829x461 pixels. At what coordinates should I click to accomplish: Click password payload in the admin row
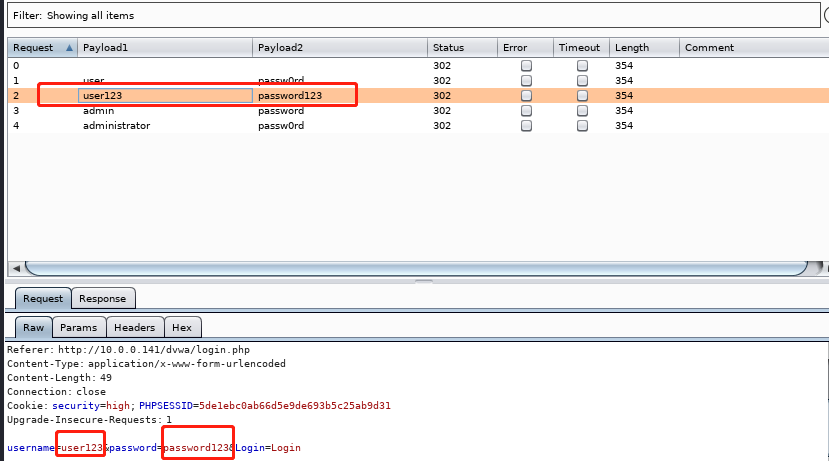[x=281, y=110]
